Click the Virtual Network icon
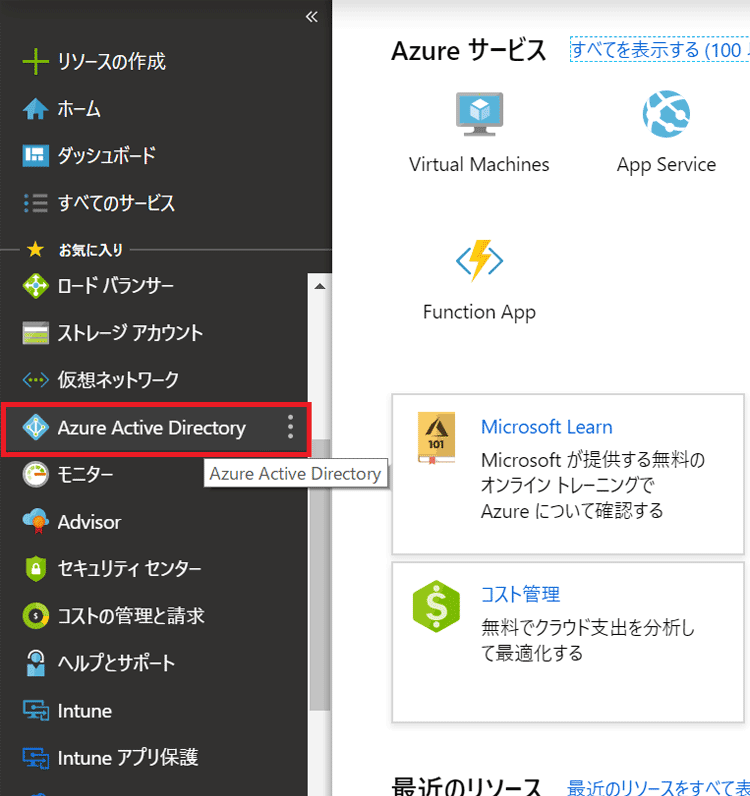 click(x=36, y=380)
